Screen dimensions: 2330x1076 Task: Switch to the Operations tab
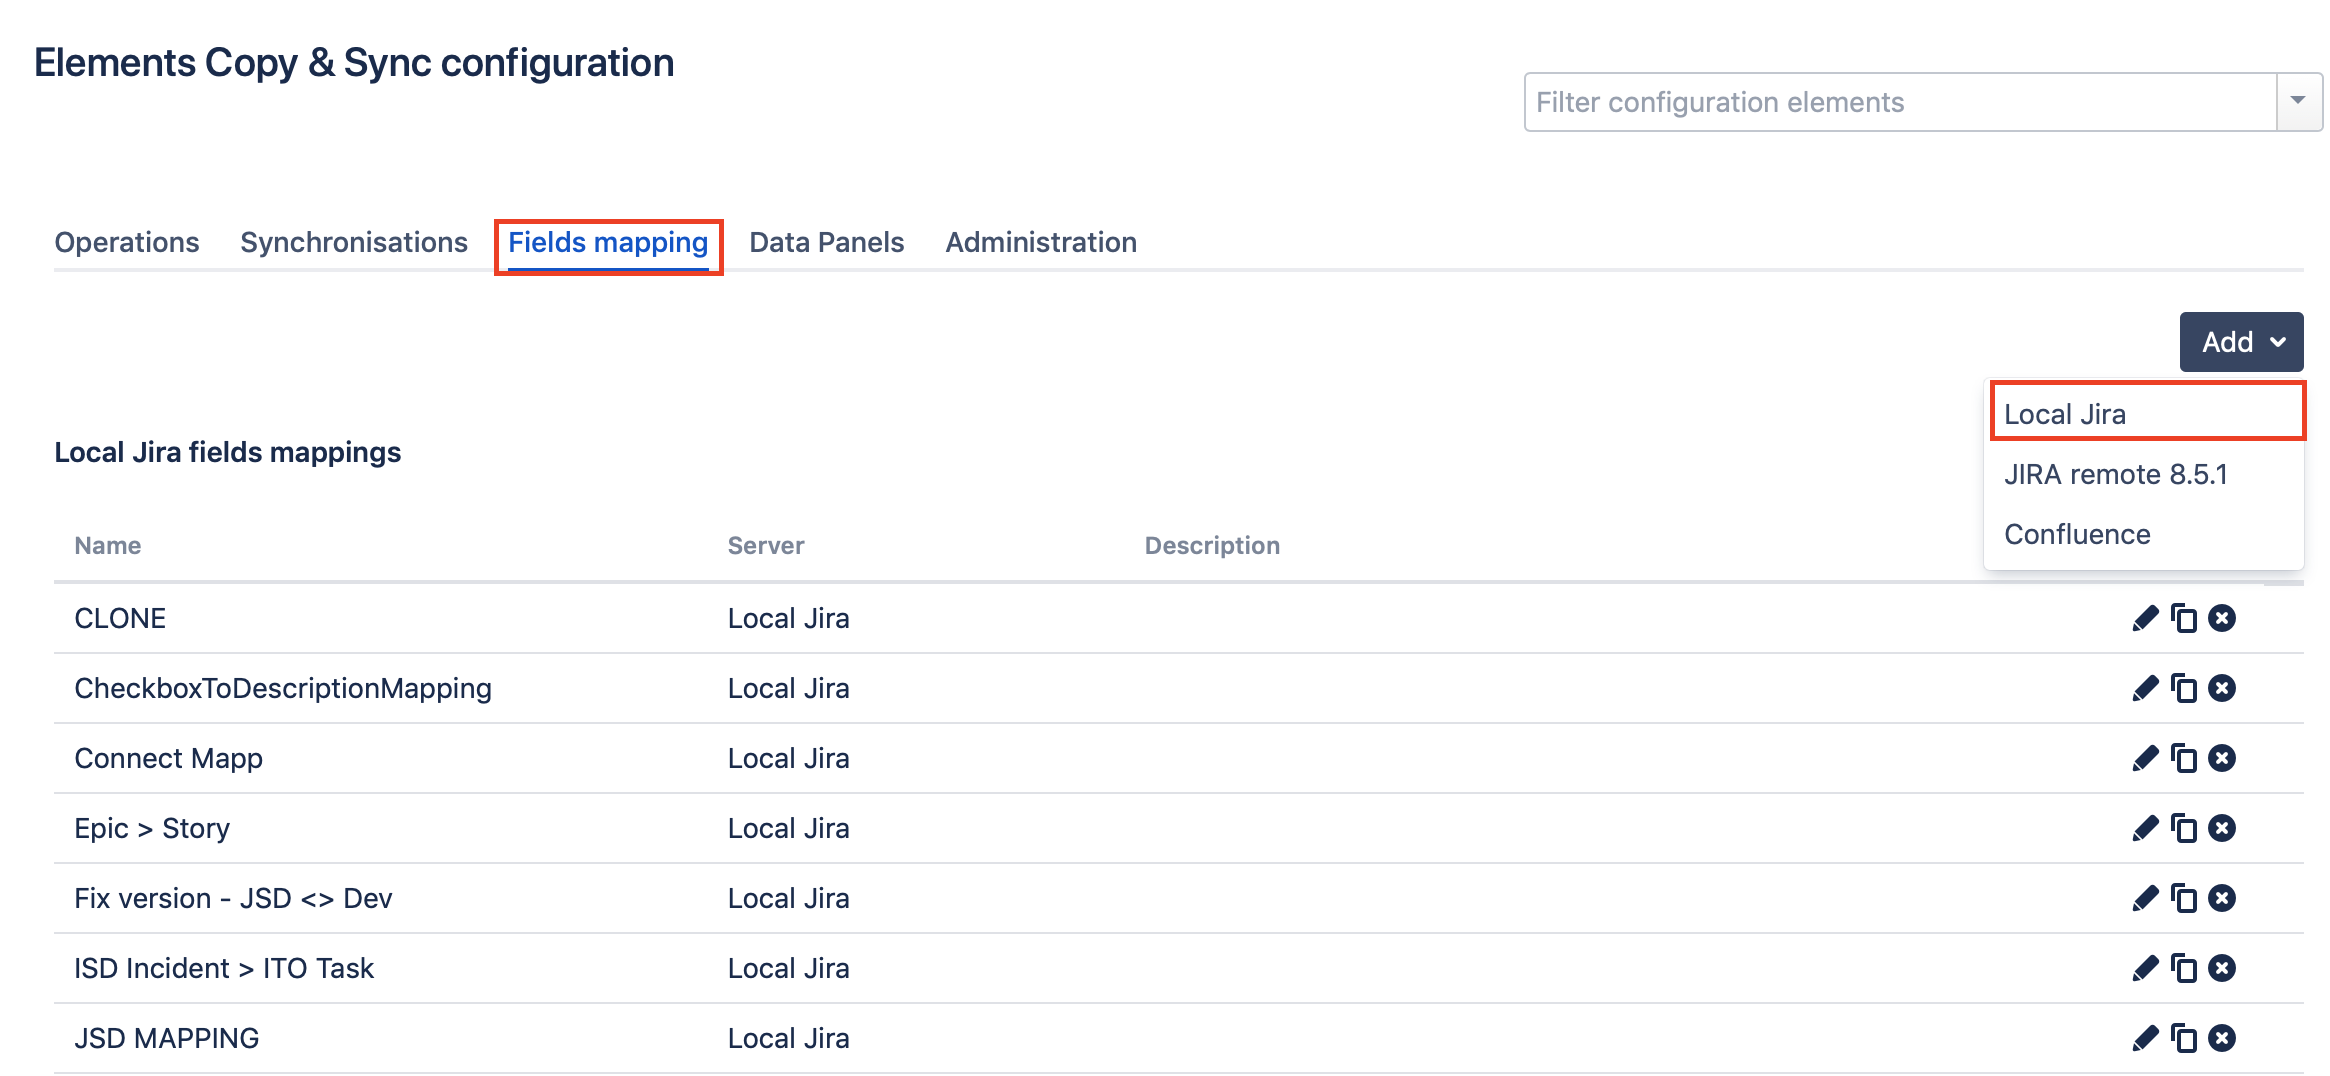click(x=127, y=242)
